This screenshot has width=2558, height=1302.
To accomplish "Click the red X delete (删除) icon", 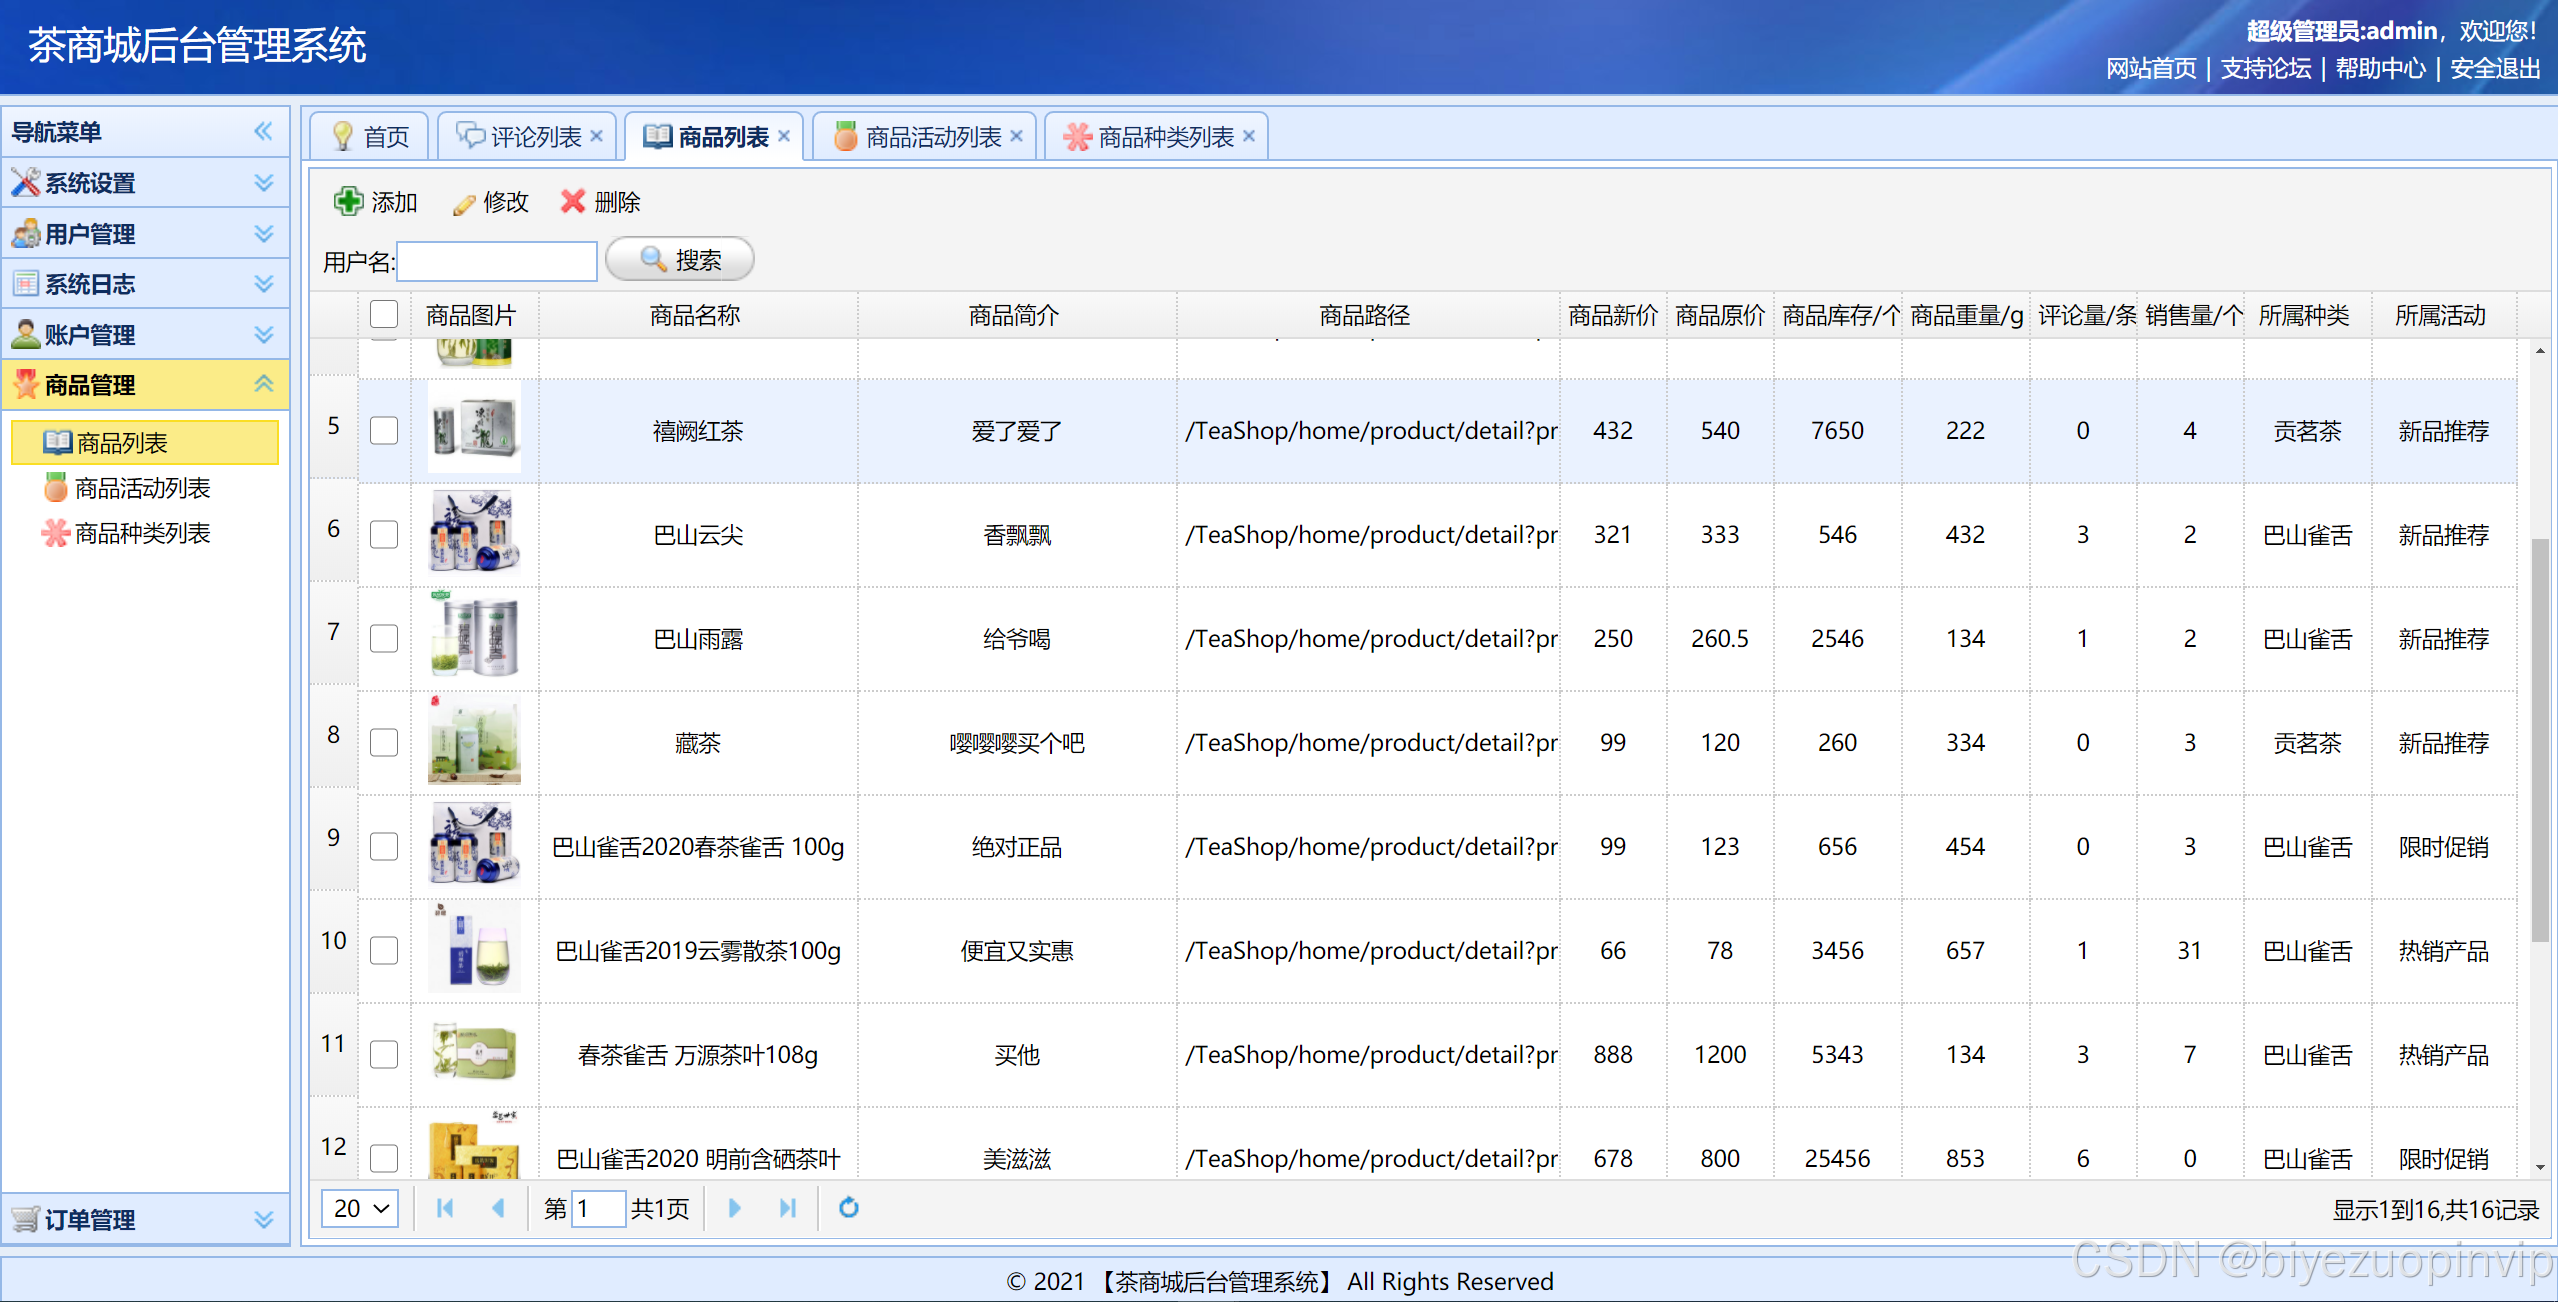I will tap(573, 202).
